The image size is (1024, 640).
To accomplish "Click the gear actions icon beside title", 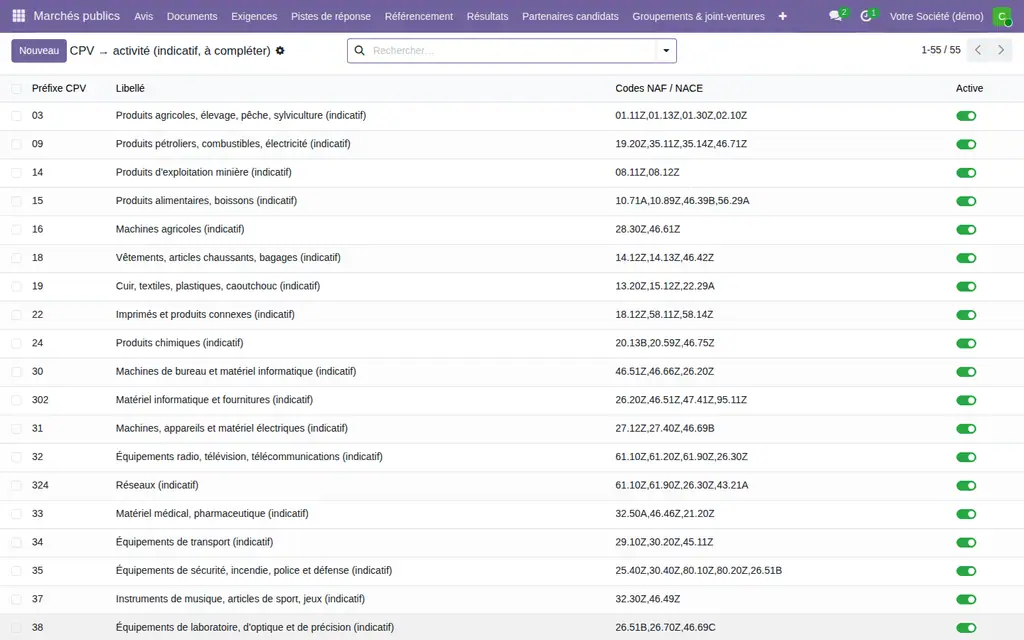I will 280,50.
